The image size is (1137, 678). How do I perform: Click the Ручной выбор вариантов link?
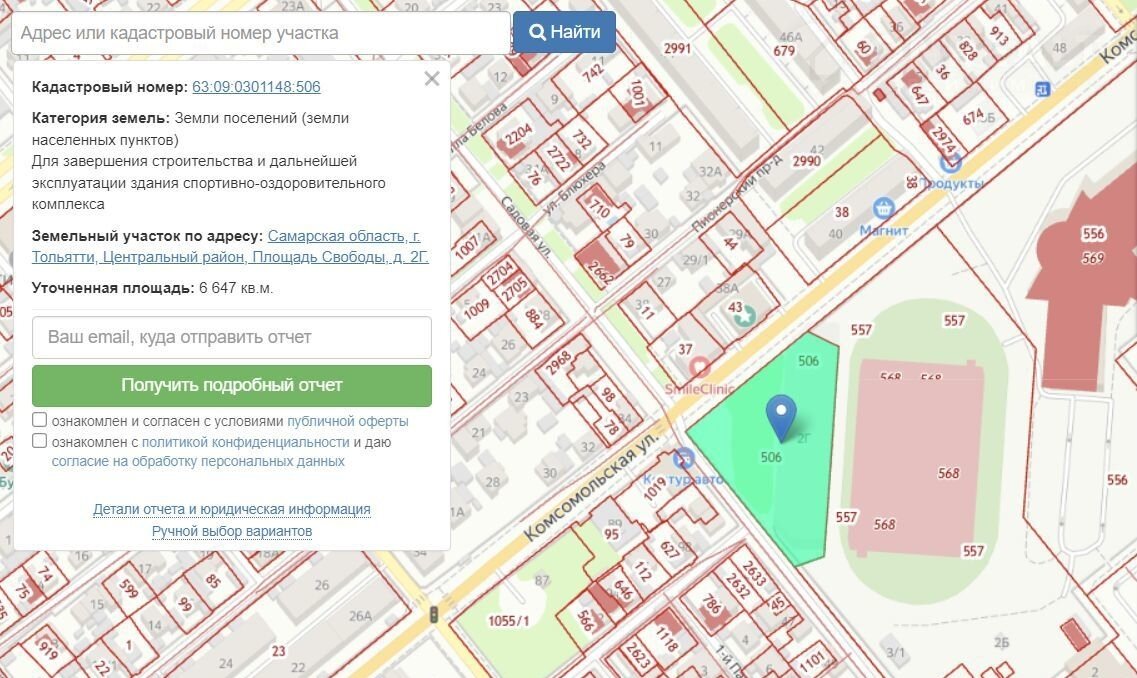click(232, 531)
